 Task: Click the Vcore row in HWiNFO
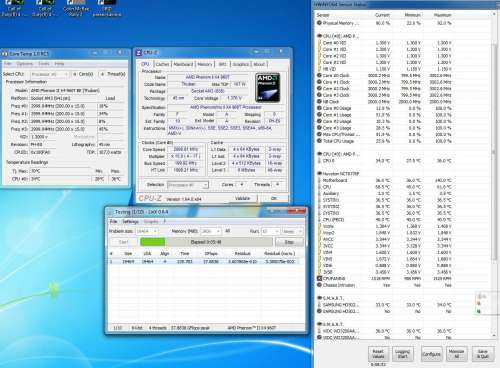(x=385, y=226)
